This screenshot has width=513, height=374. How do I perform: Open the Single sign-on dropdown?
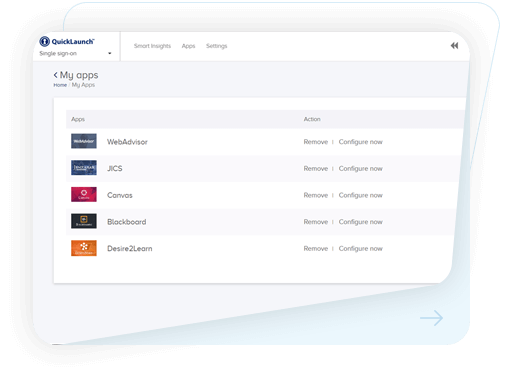(x=75, y=53)
